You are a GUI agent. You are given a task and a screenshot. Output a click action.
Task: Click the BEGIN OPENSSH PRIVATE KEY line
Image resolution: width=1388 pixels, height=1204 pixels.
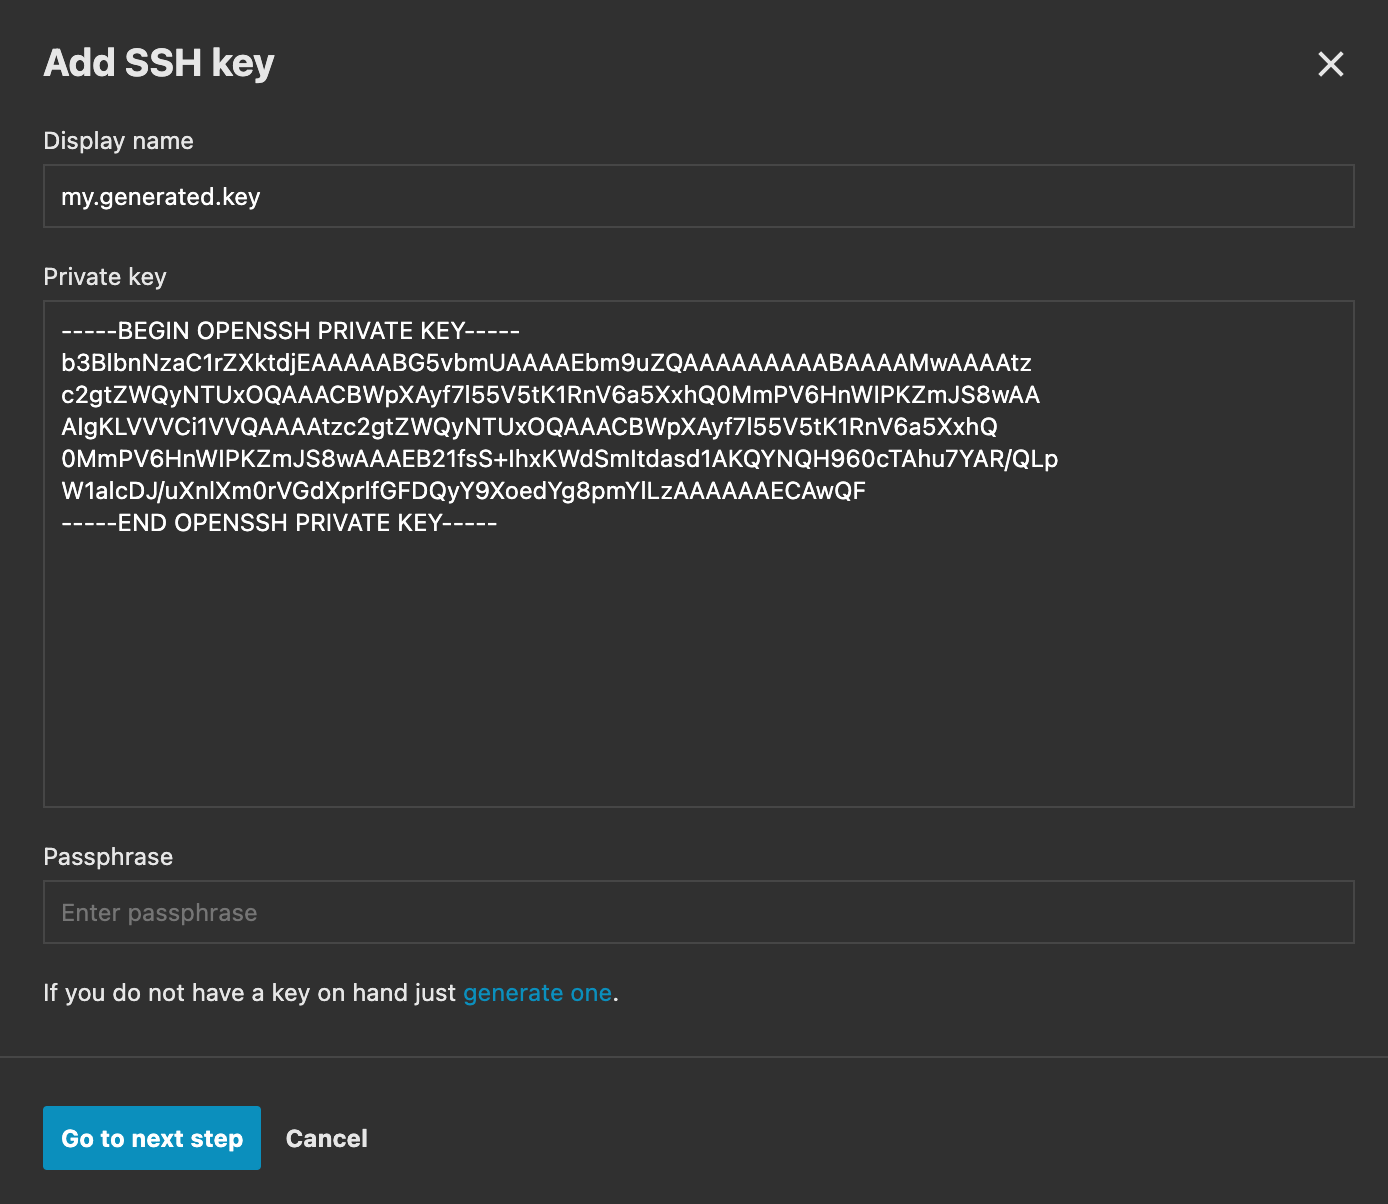click(290, 331)
